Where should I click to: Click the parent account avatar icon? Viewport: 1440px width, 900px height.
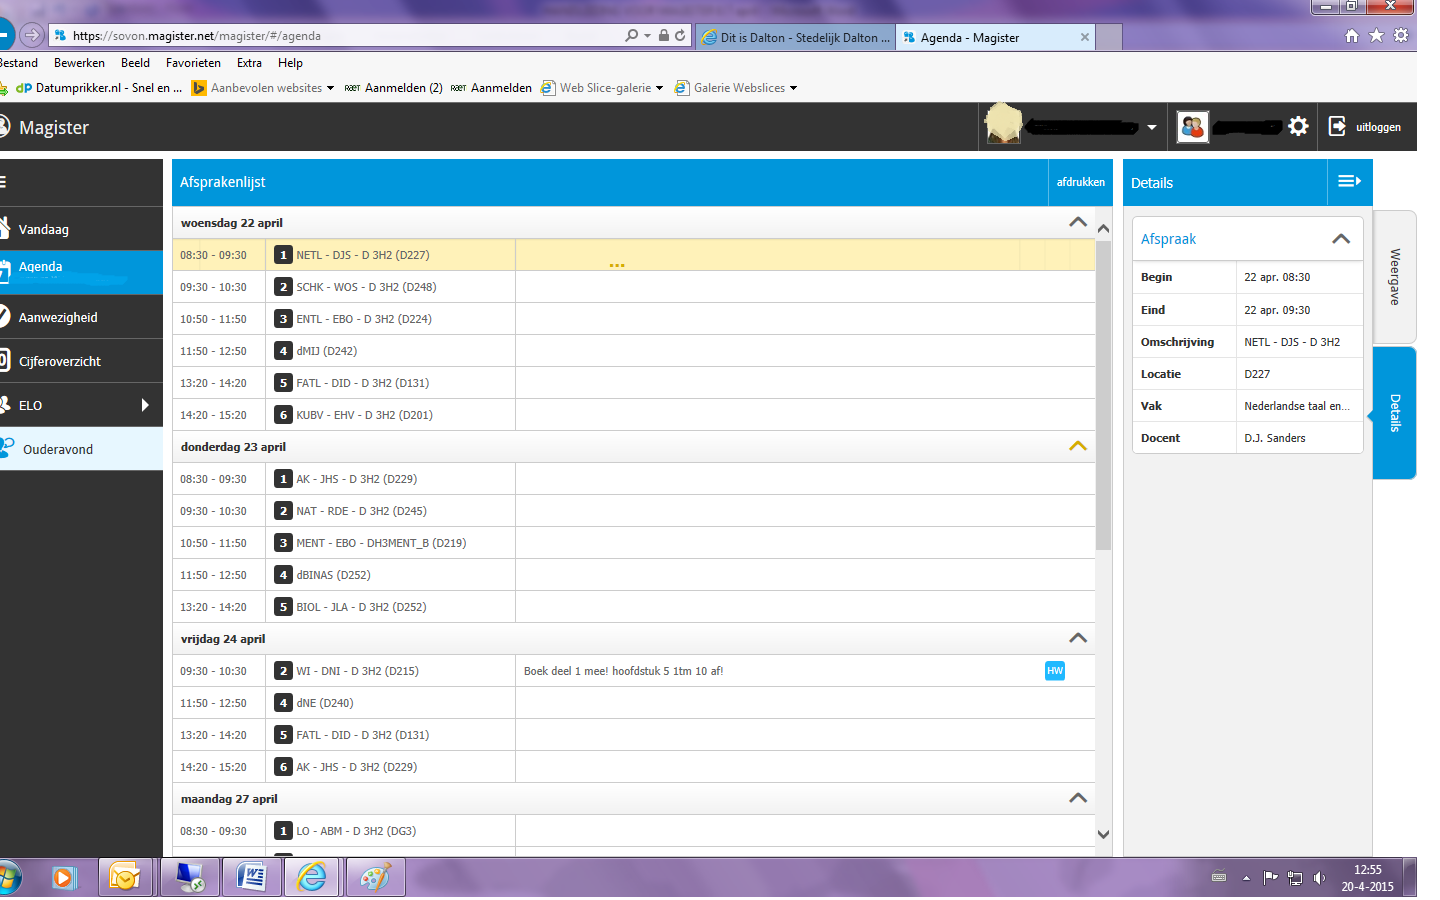[1193, 127]
